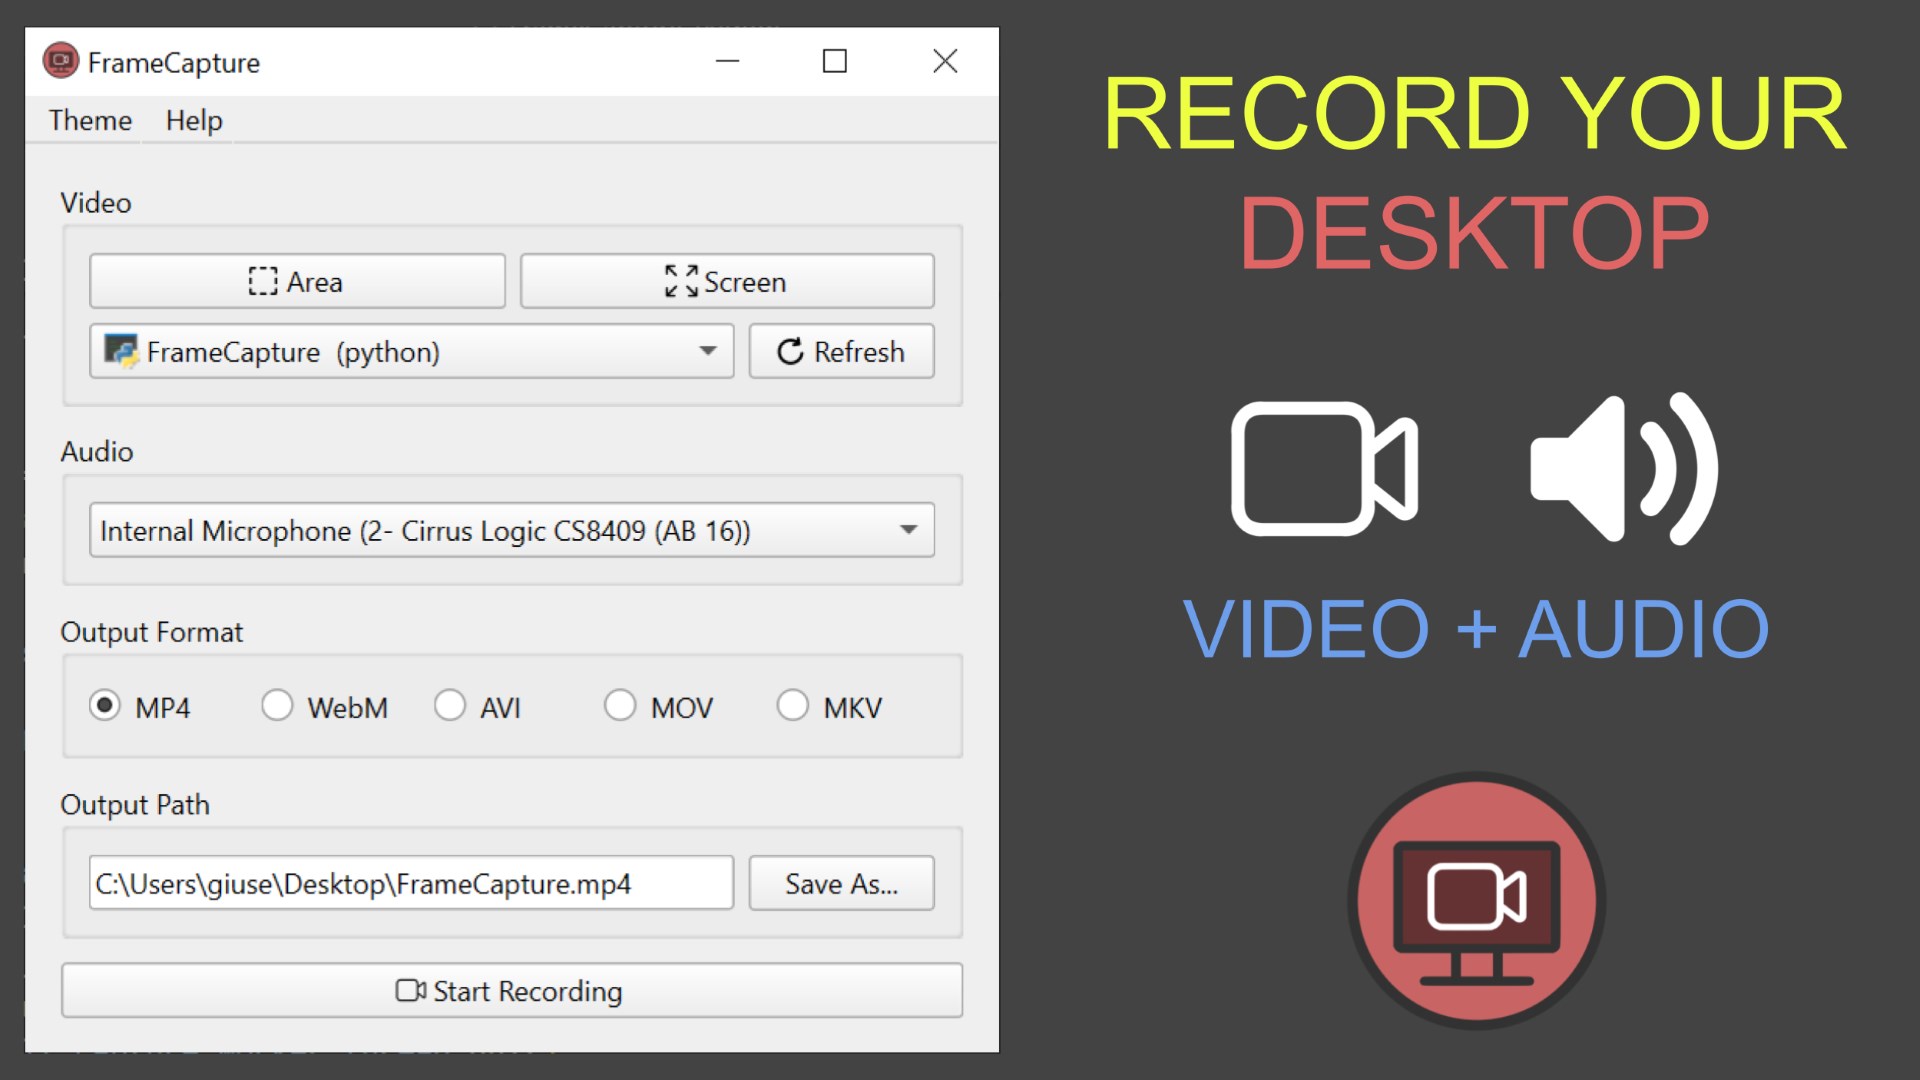Image resolution: width=1920 pixels, height=1080 pixels.
Task: Open the Theme menu
Action: tap(90, 120)
